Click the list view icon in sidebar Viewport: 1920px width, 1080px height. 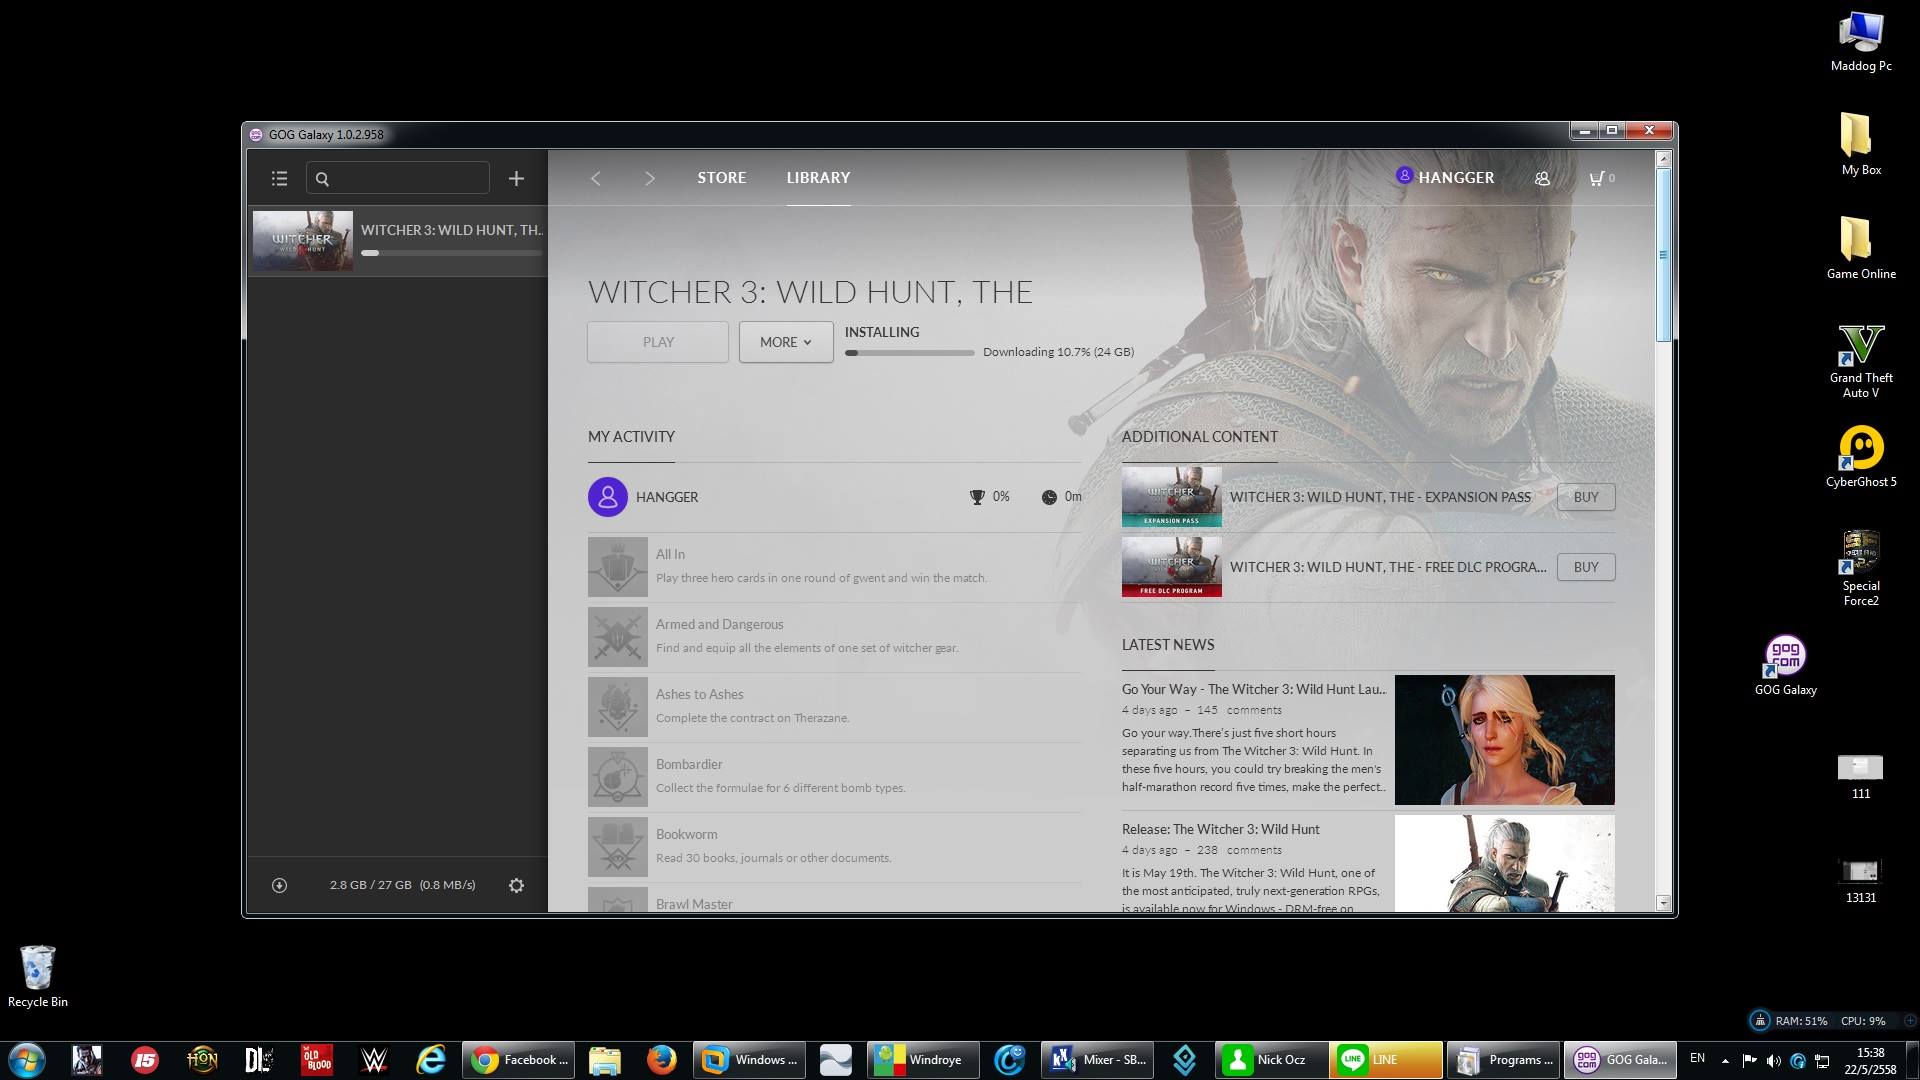pyautogui.click(x=279, y=178)
